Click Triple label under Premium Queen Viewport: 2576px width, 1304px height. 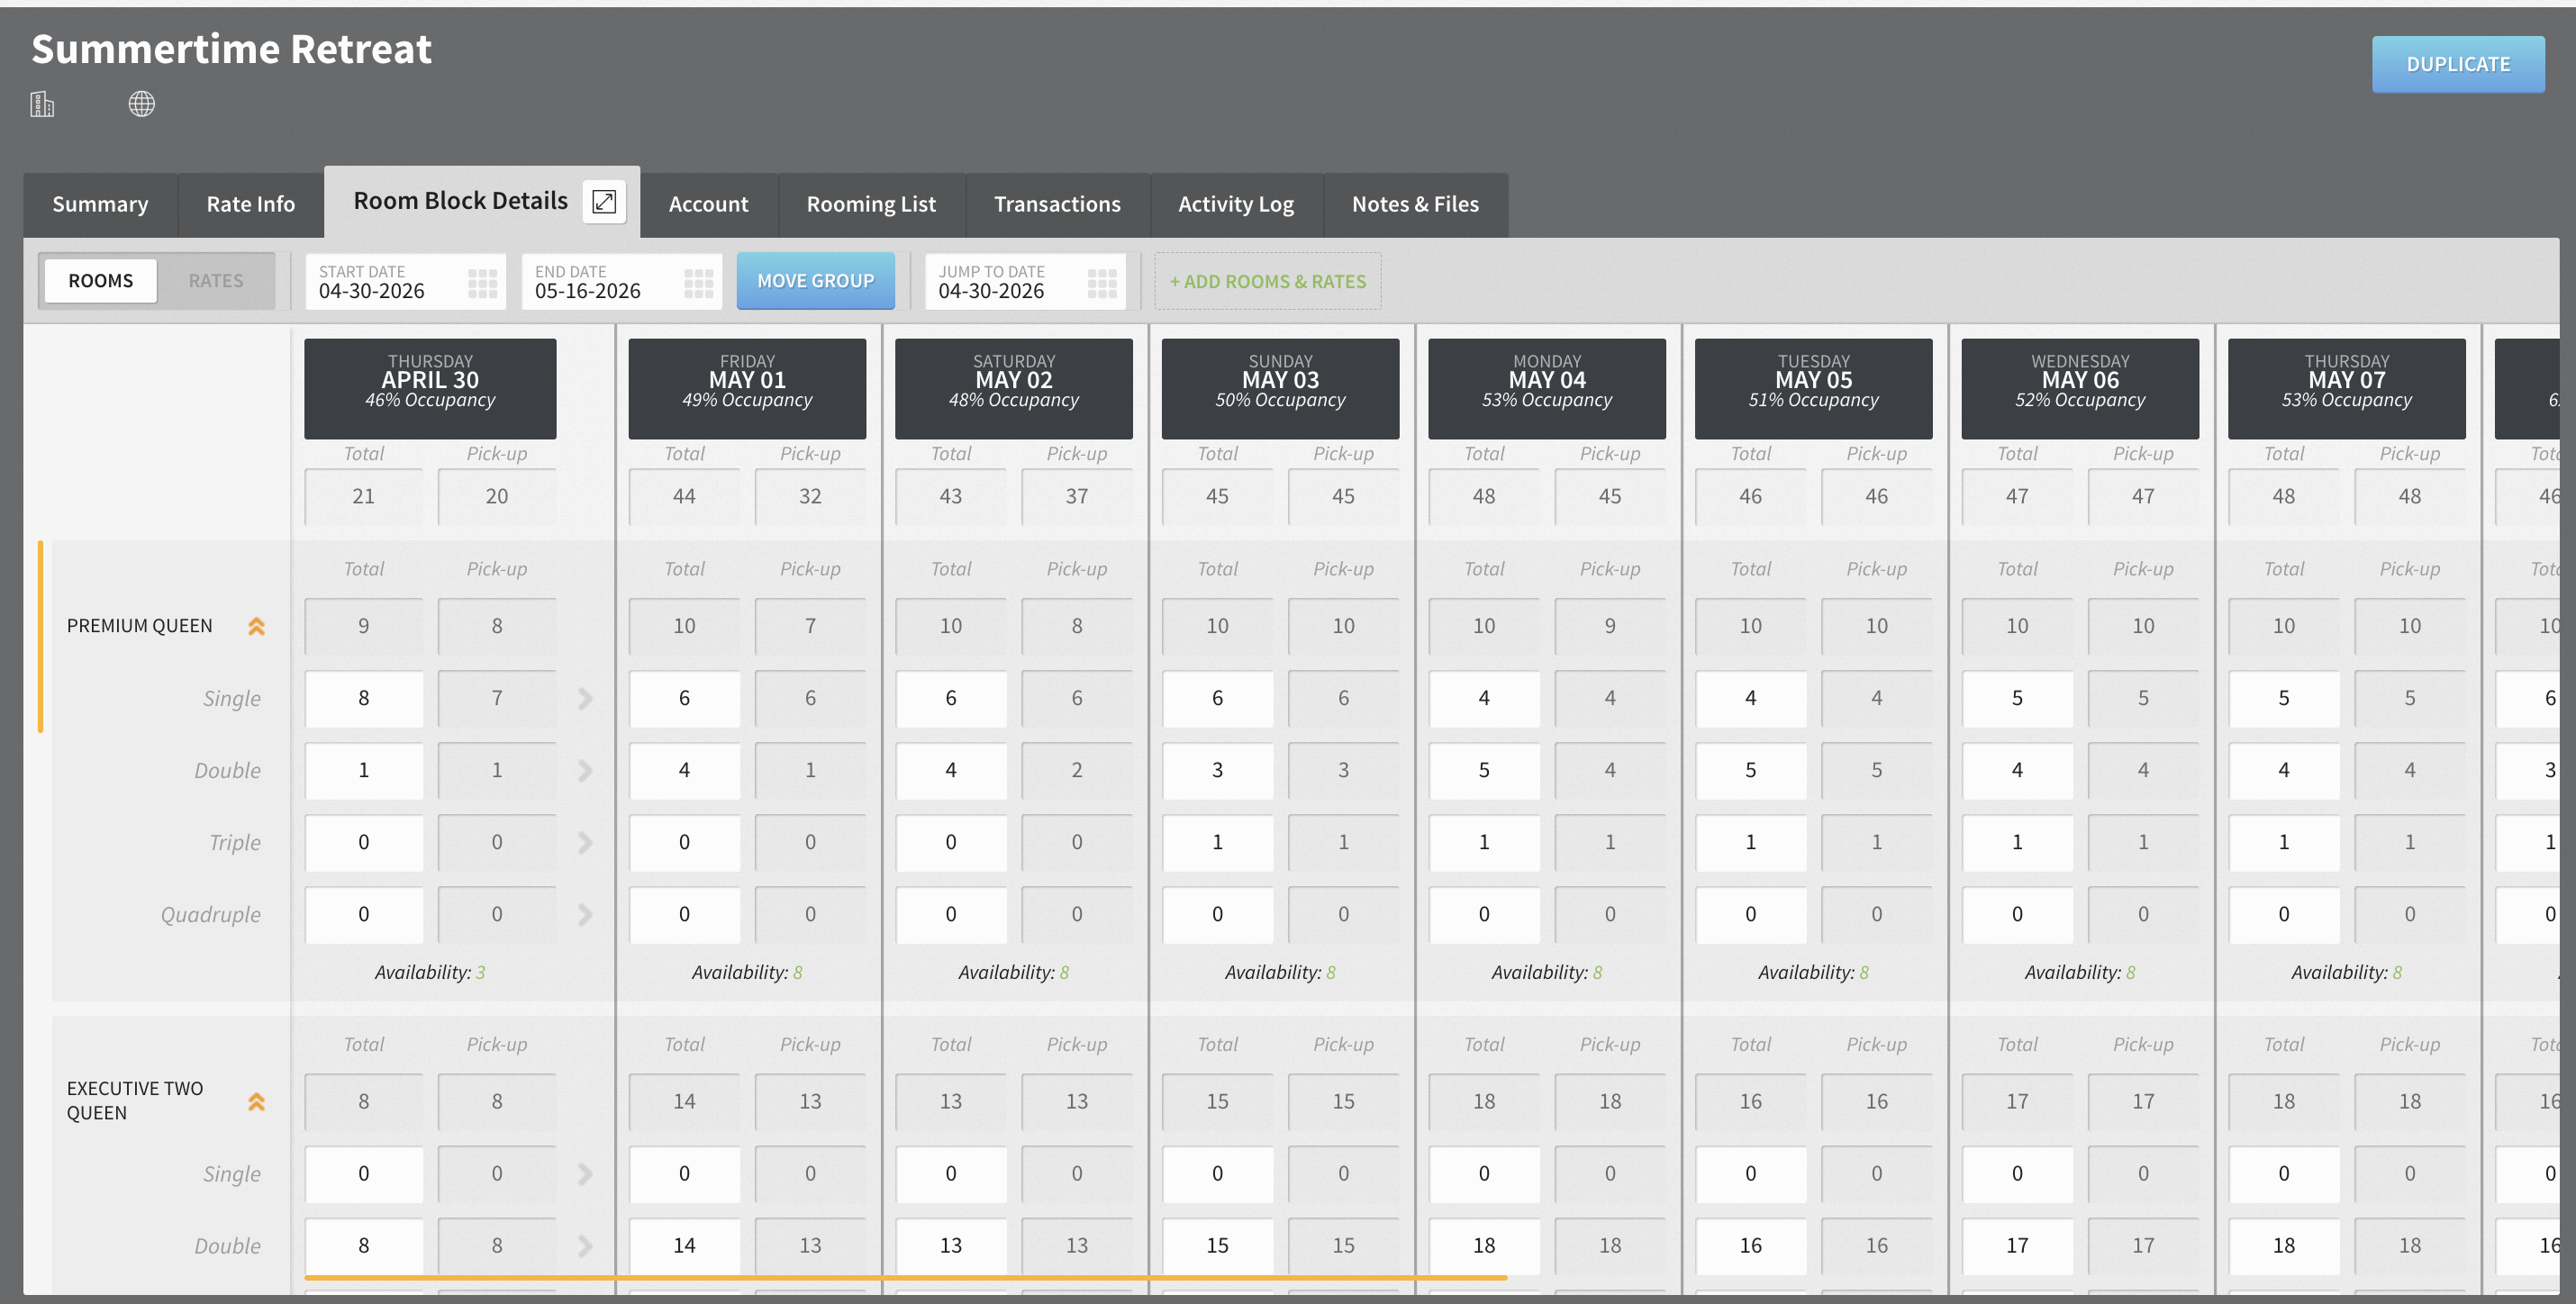[234, 842]
